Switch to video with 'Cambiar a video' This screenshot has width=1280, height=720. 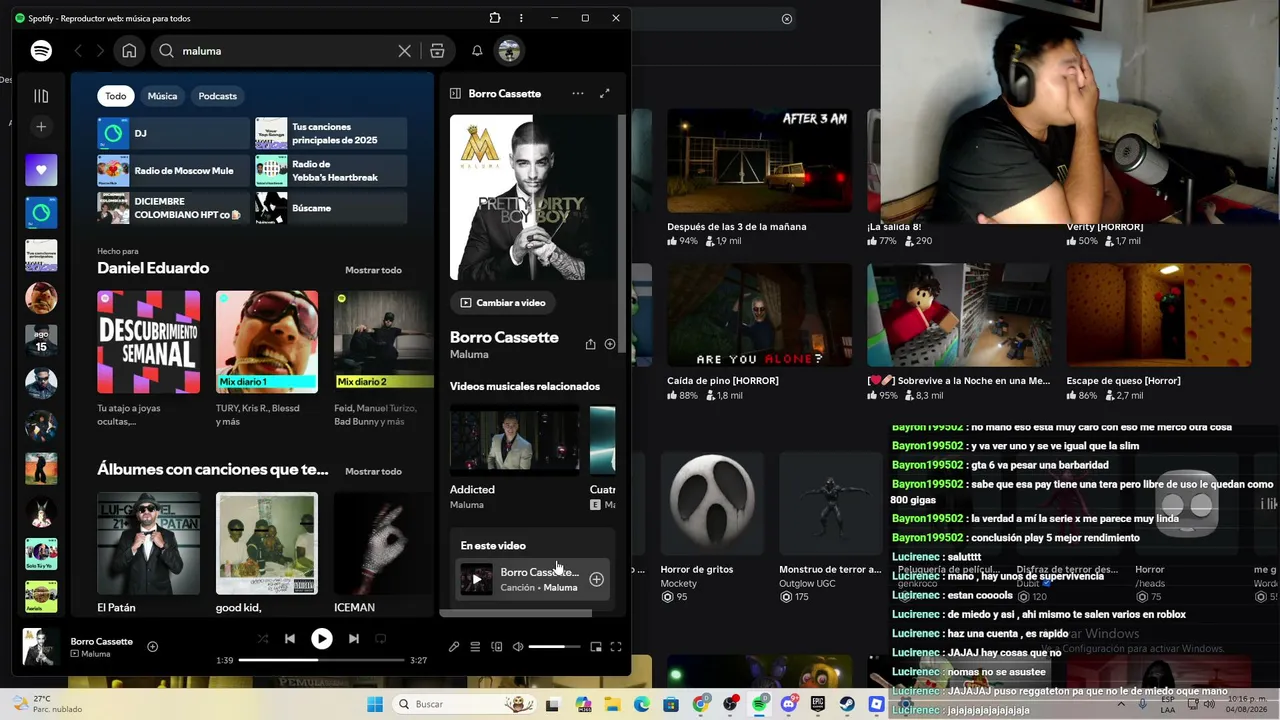tap(504, 303)
